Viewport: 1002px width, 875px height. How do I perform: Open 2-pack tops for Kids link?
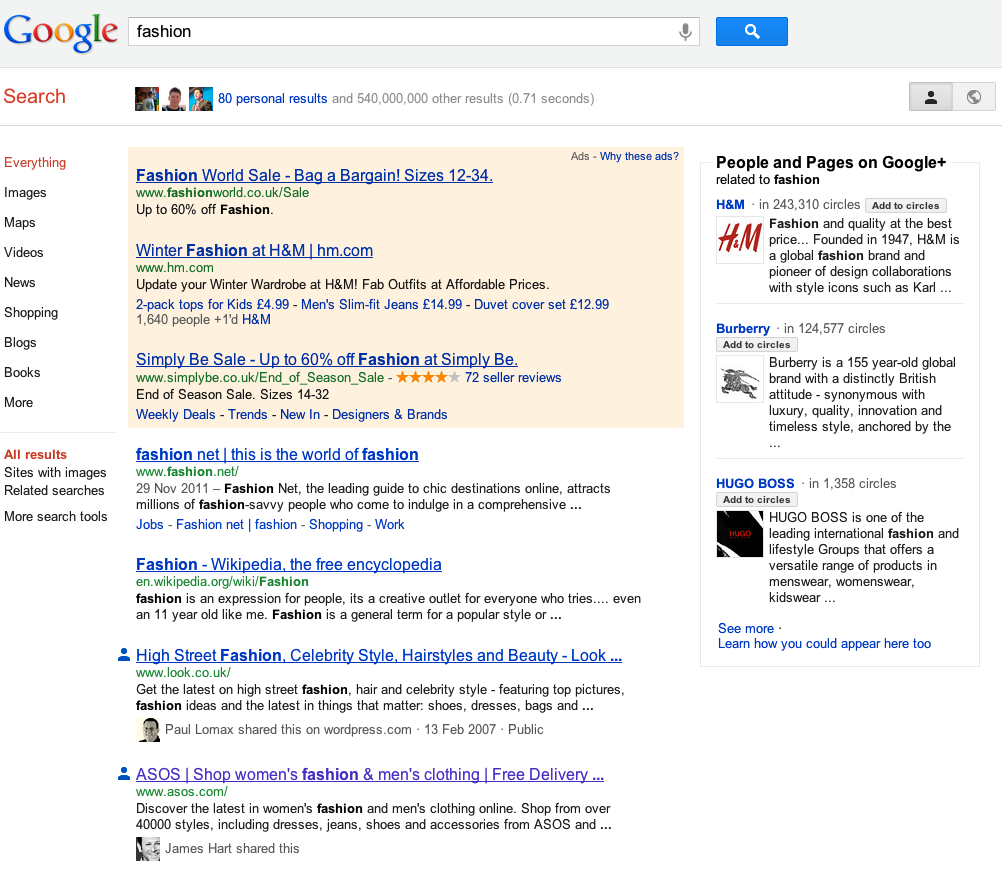(213, 304)
